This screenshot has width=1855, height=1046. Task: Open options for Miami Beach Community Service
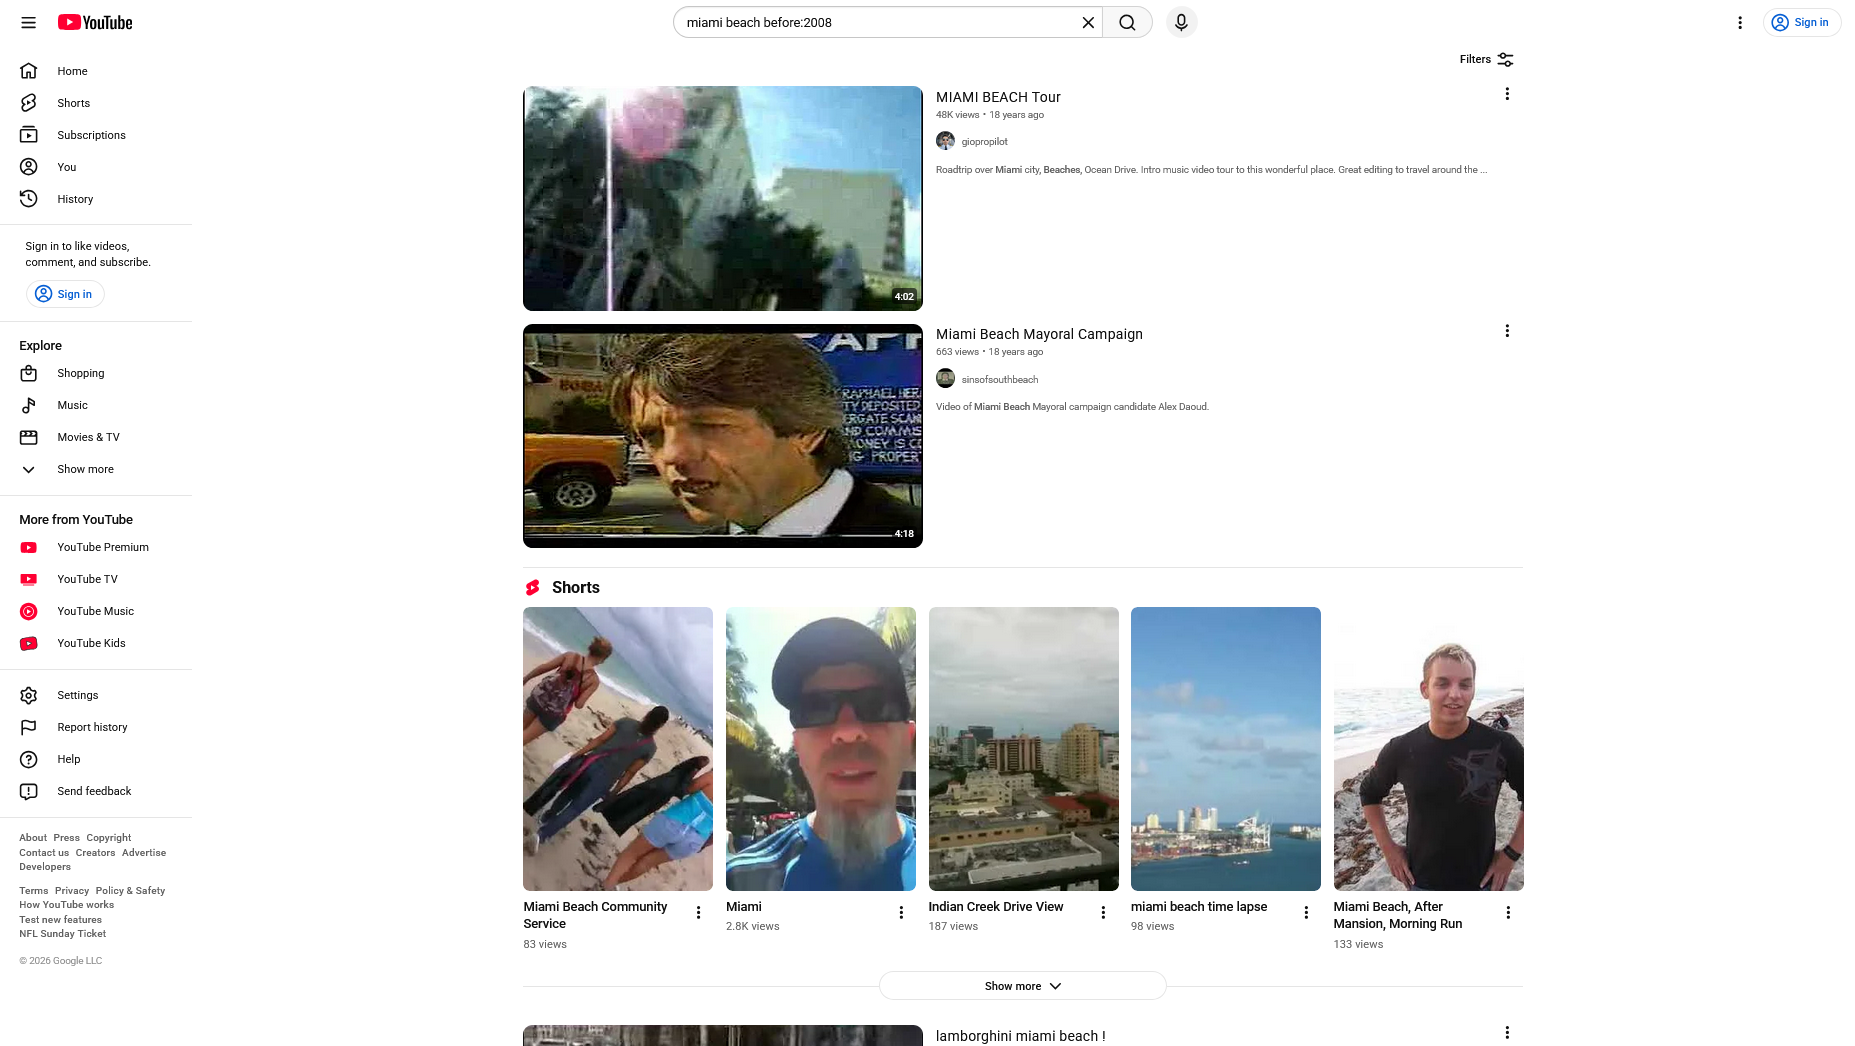698,913
